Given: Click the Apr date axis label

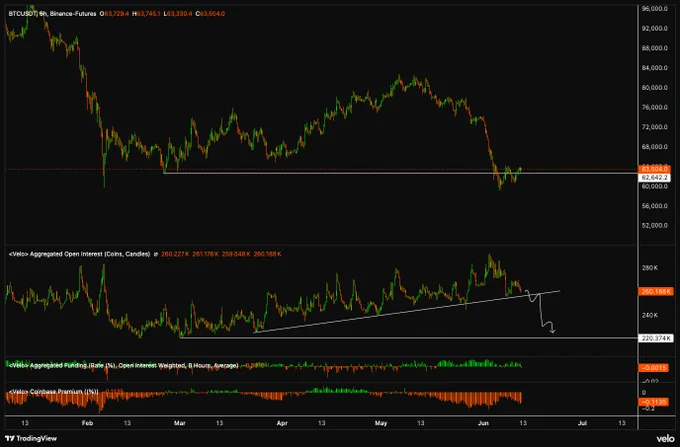Looking at the screenshot, I should 282,423.
